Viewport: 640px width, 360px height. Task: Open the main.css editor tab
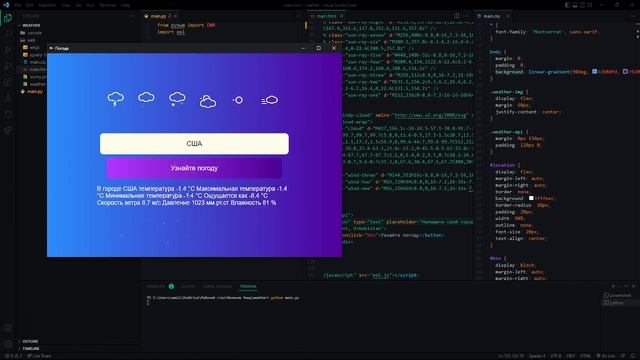coord(491,16)
